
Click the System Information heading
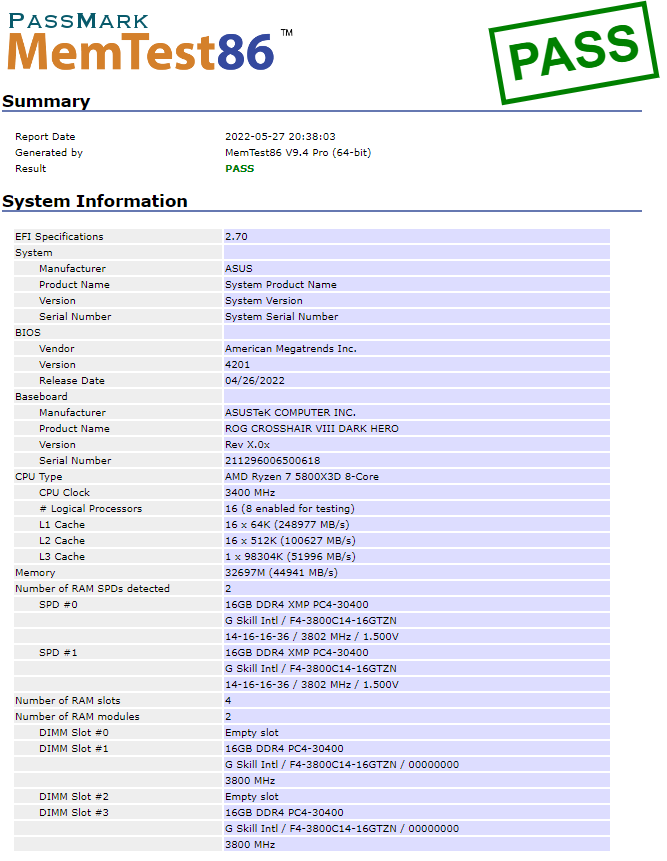click(x=95, y=201)
